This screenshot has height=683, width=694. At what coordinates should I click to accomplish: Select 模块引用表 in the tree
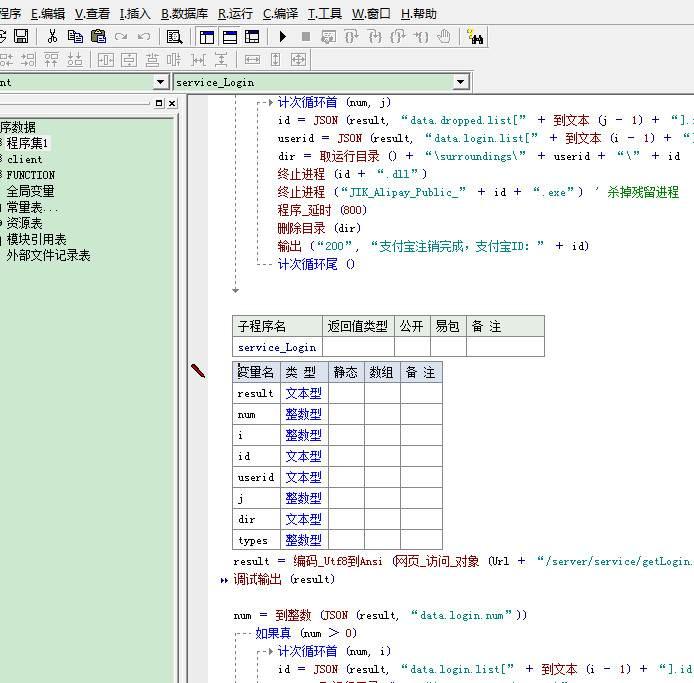(x=36, y=239)
